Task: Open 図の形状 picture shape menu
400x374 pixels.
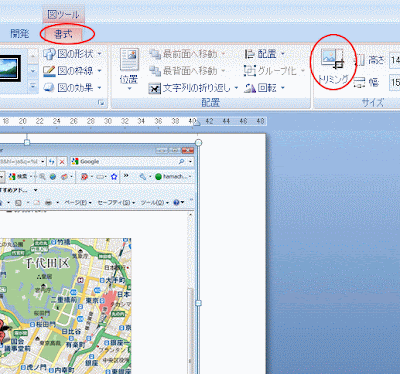Action: tap(72, 54)
